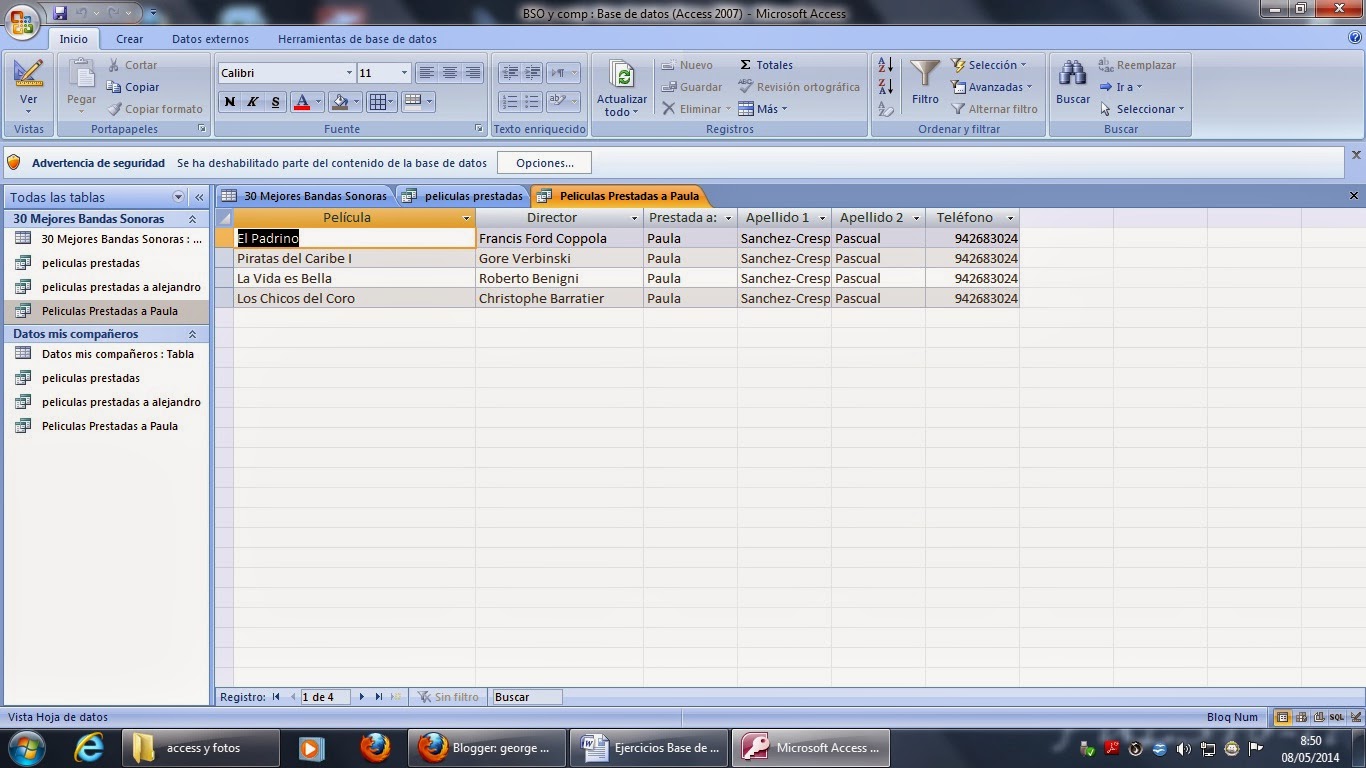The height and width of the screenshot is (768, 1366).
Task: Collapse 30 Mejores Bandas Sonoras group
Action: pyautogui.click(x=192, y=219)
